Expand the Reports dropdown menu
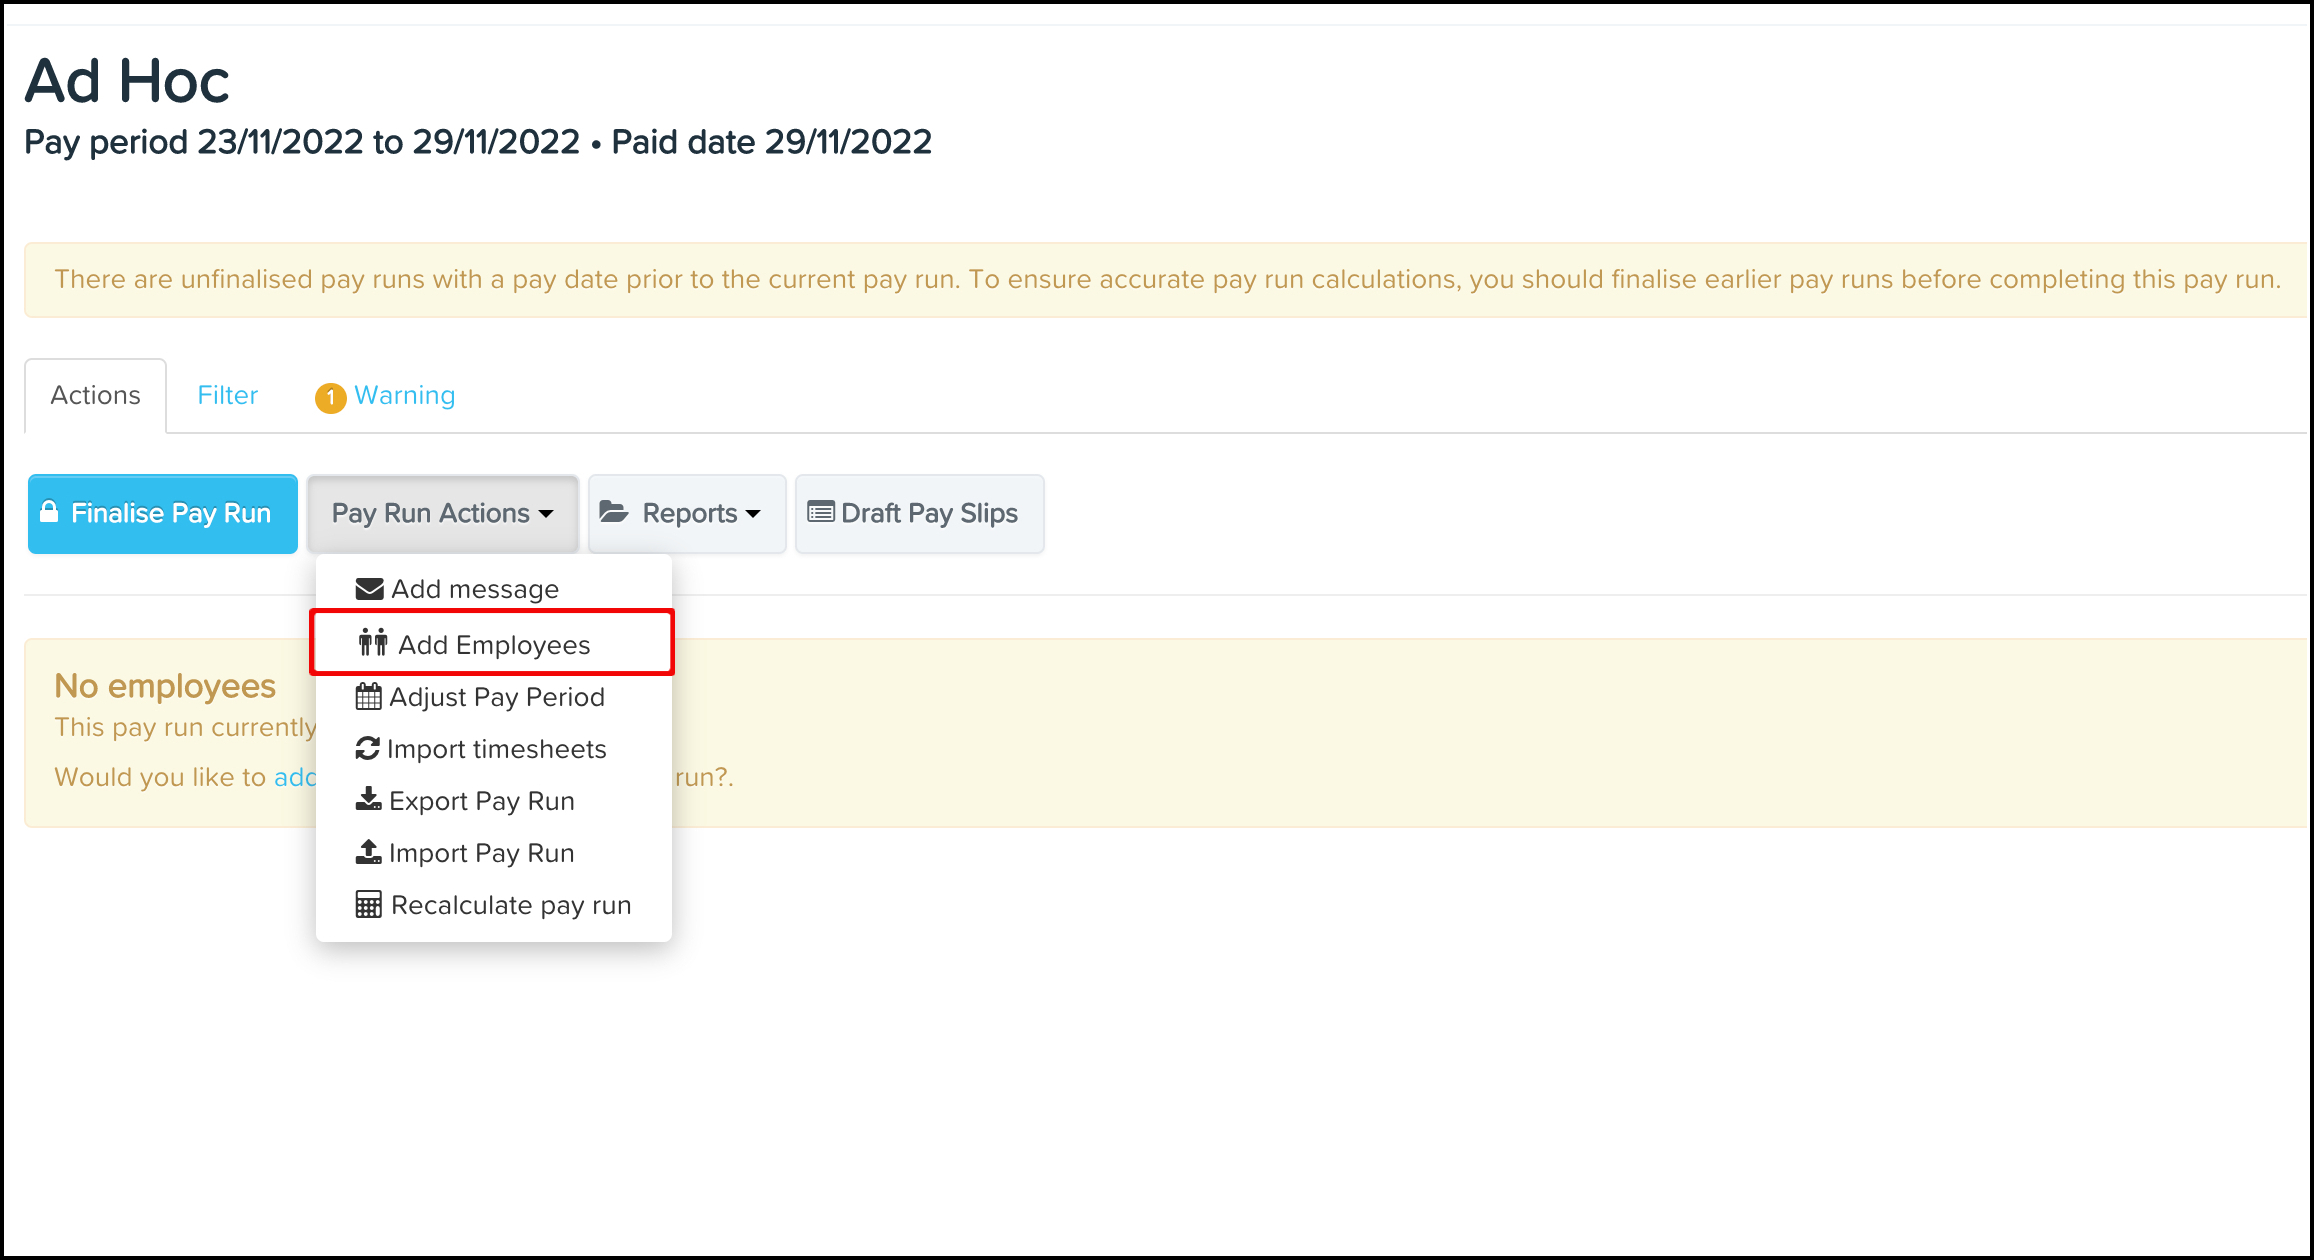Image resolution: width=2314 pixels, height=1260 pixels. coord(686,514)
